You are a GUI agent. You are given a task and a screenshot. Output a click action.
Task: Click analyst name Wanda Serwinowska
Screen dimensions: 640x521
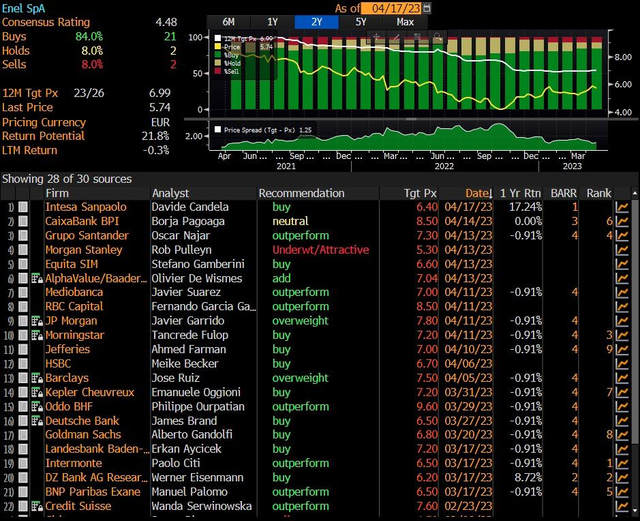pyautogui.click(x=202, y=506)
